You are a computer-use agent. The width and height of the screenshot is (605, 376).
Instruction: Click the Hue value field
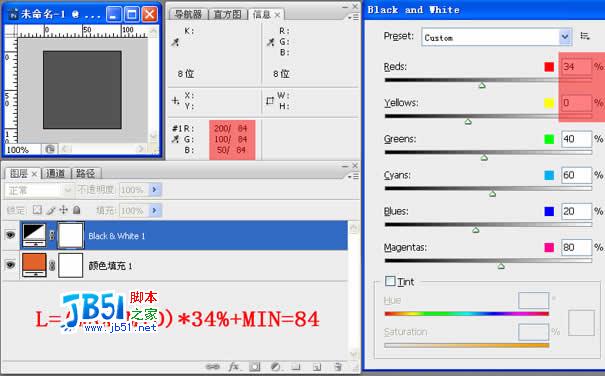pyautogui.click(x=534, y=300)
